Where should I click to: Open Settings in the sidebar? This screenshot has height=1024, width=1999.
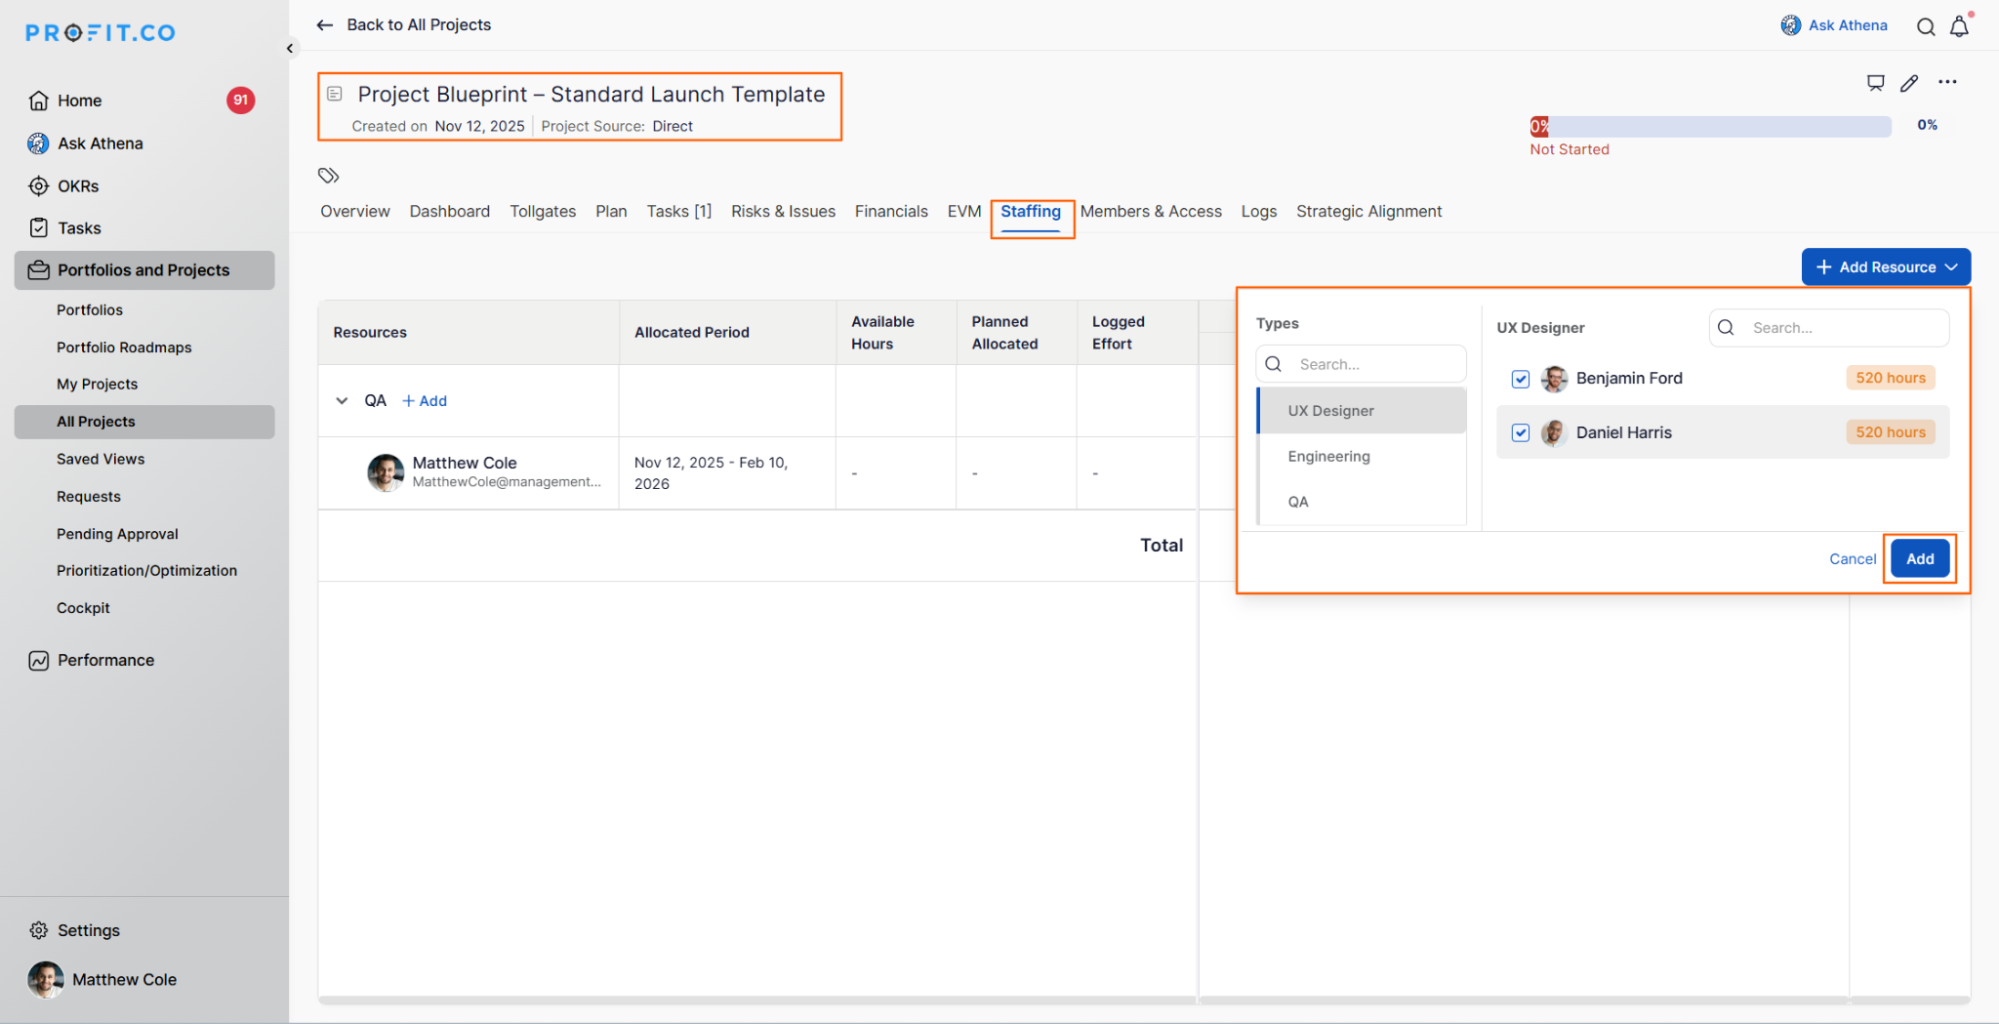coord(88,930)
